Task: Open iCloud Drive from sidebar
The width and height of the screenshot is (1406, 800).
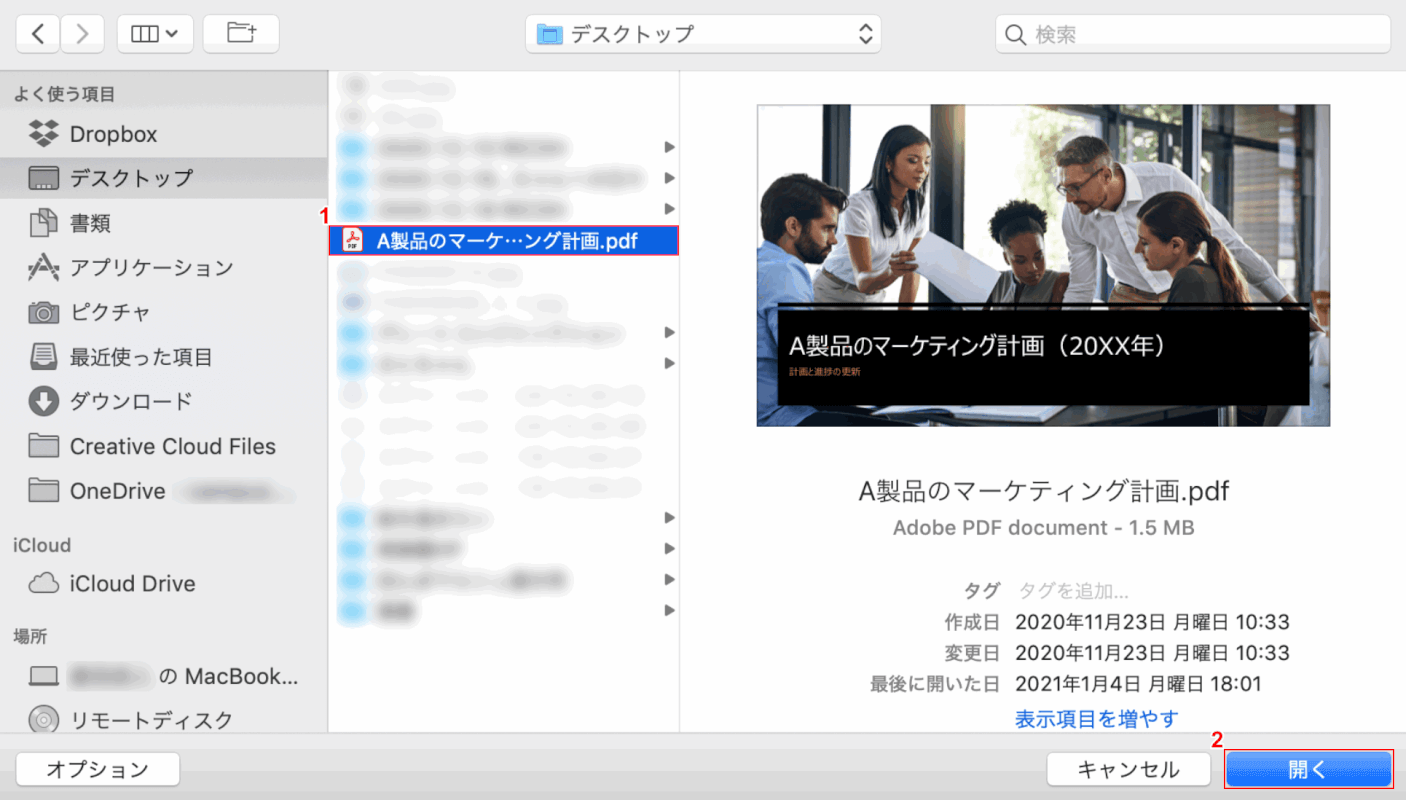Action: (x=132, y=584)
